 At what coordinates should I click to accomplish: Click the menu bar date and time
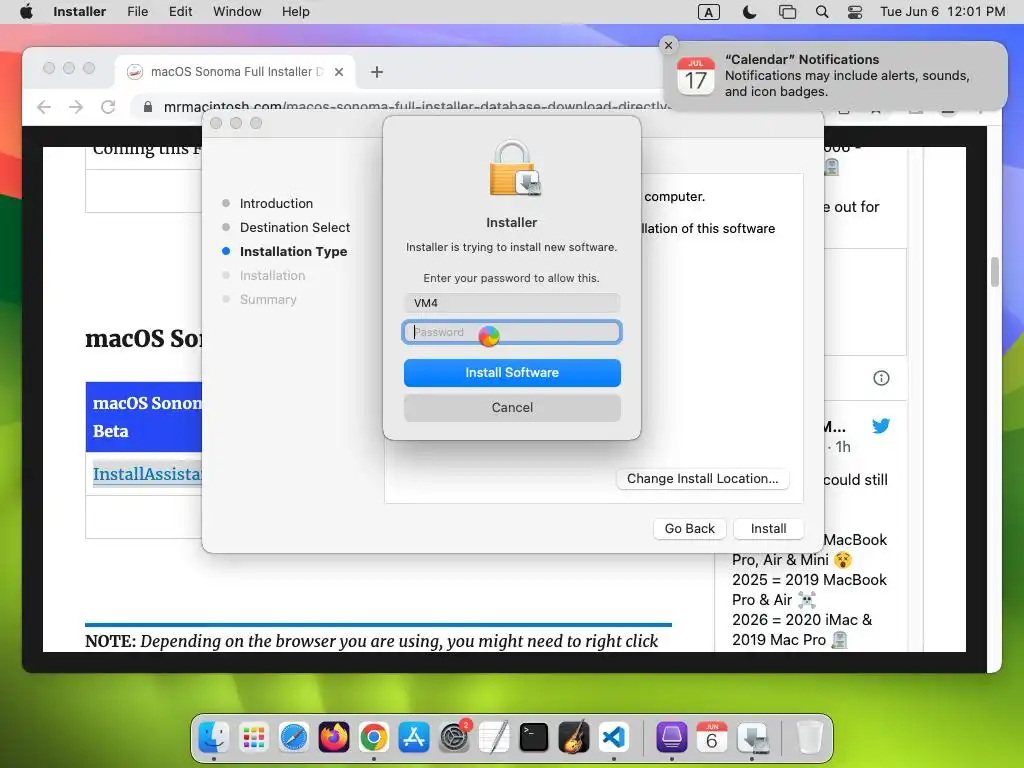pyautogui.click(x=942, y=12)
